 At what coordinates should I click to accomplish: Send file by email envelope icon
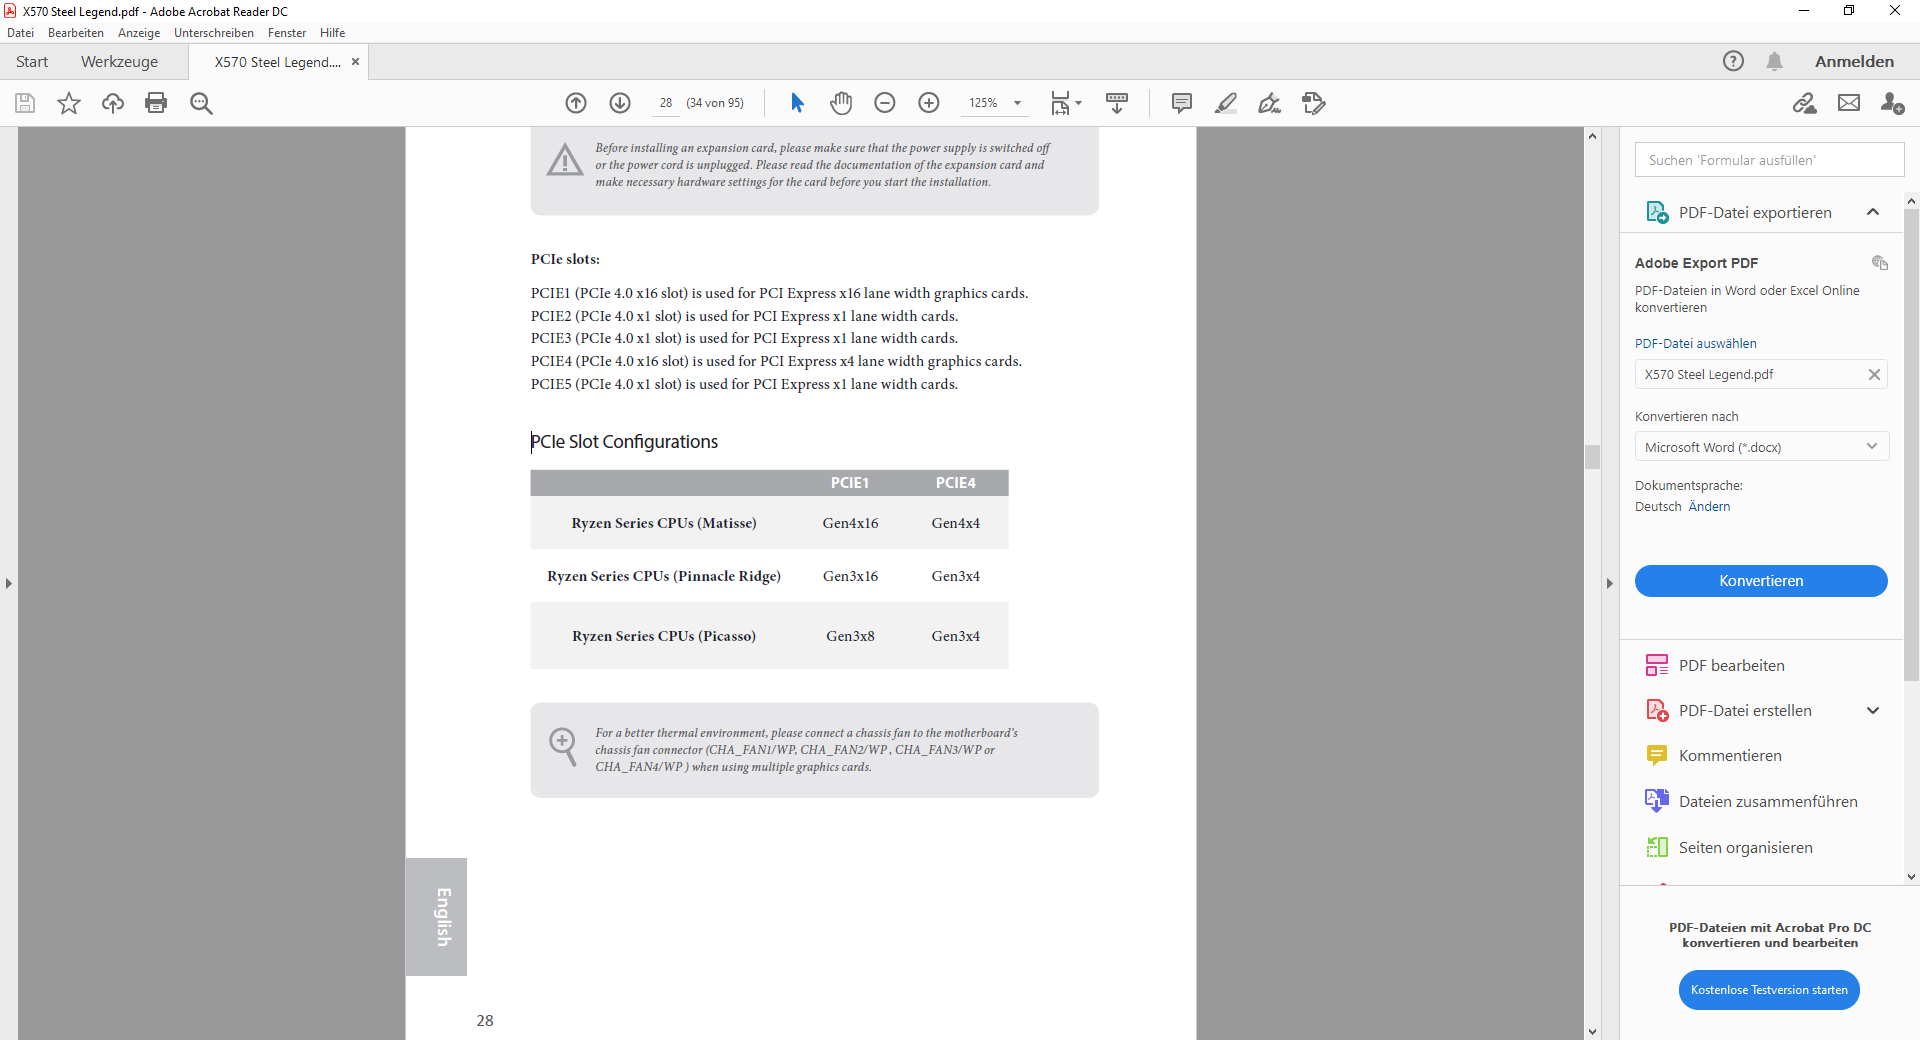tap(1849, 103)
